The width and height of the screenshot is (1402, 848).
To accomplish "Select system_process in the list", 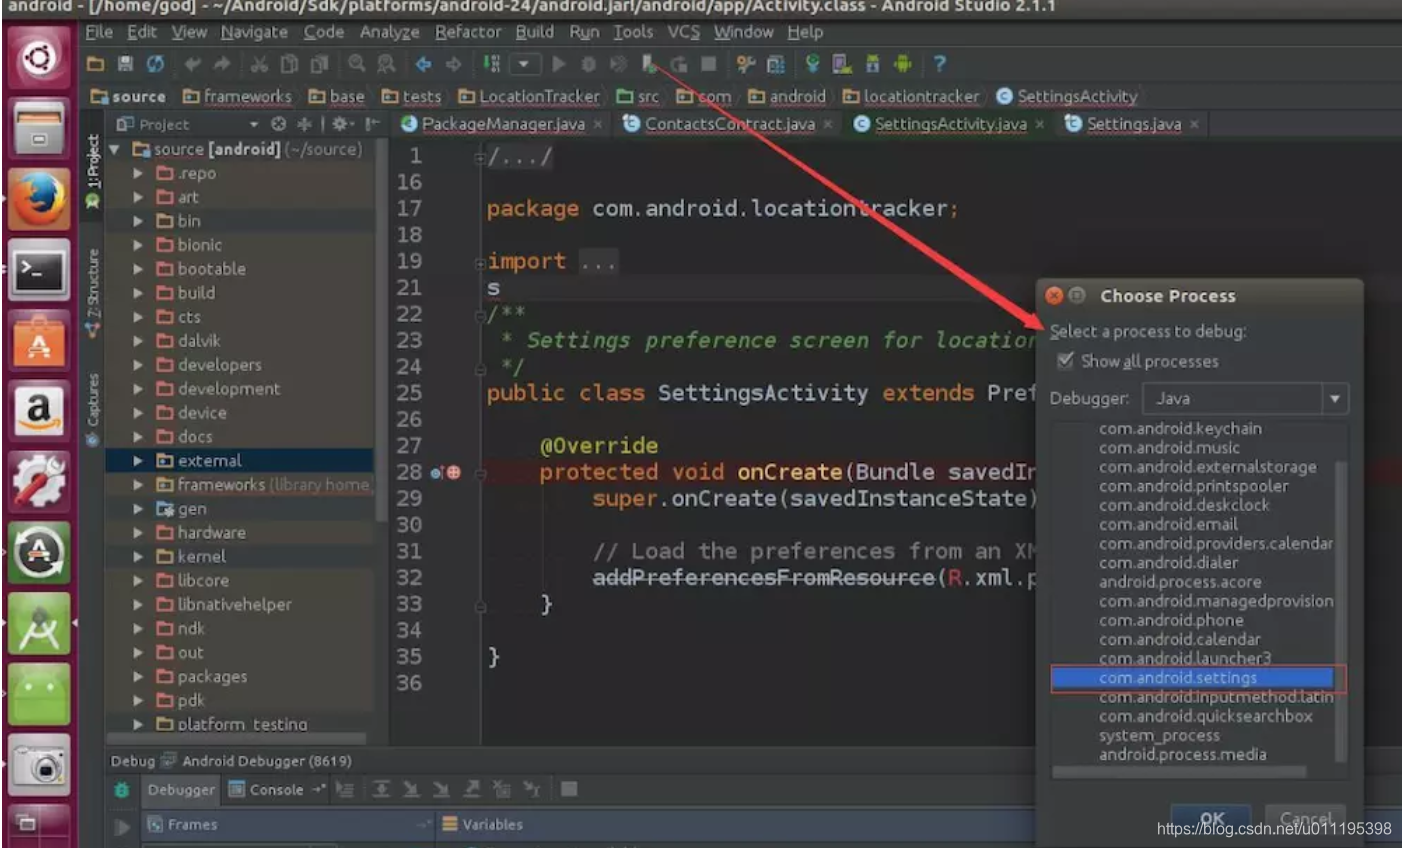I will click(1159, 735).
